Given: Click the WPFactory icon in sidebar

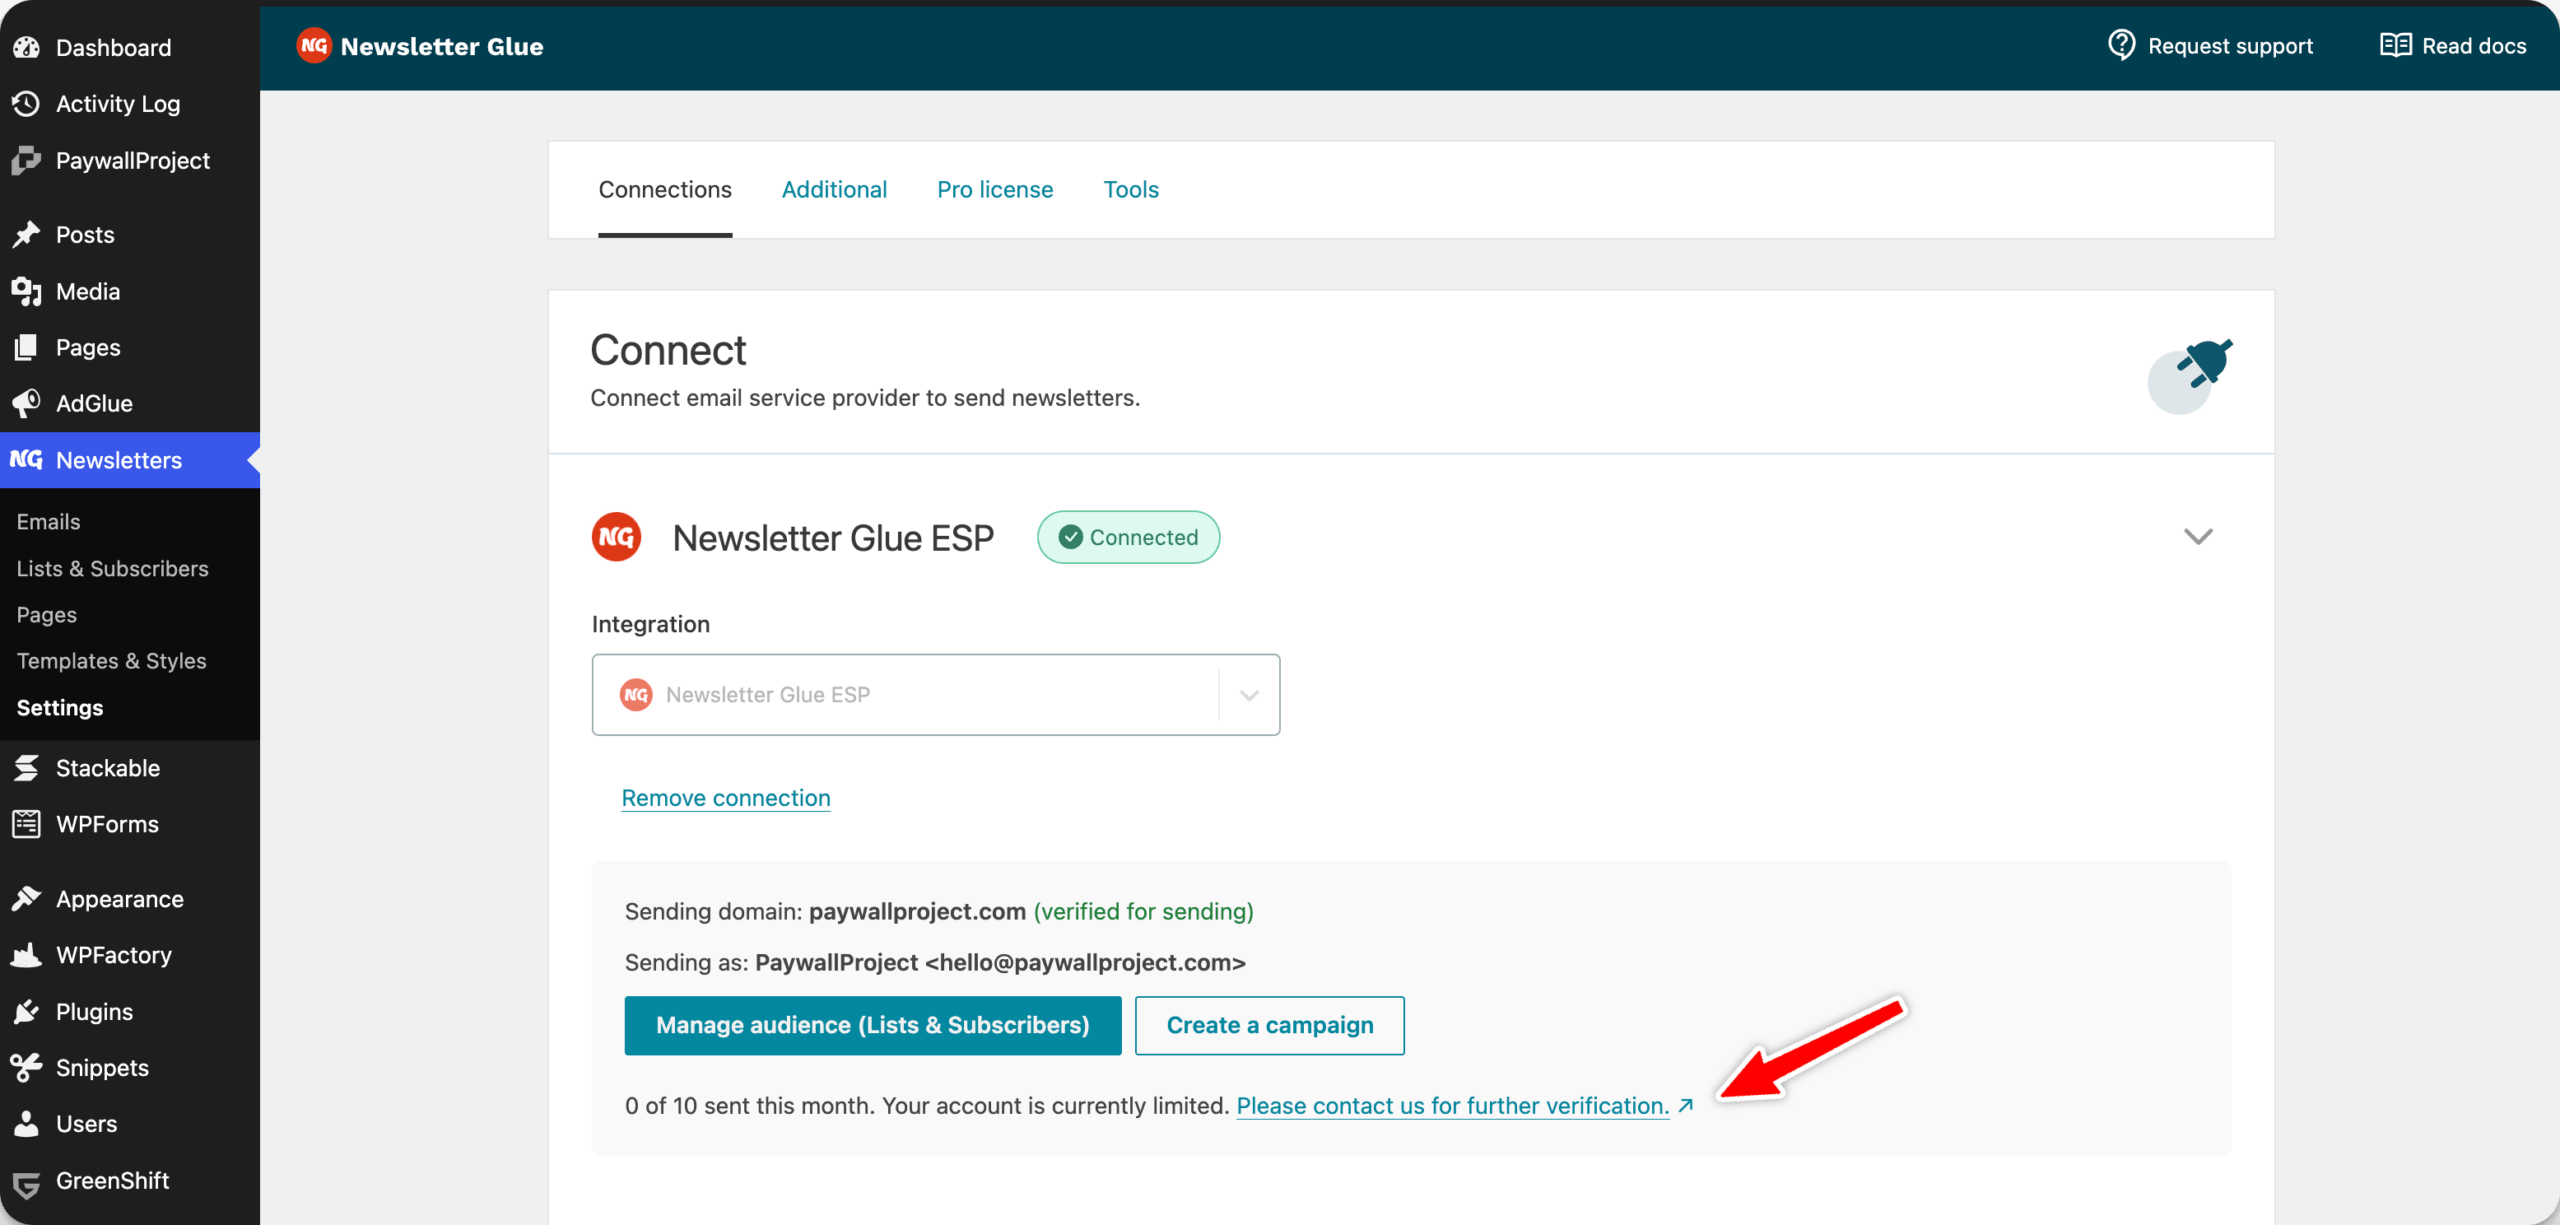Looking at the screenshot, I should 27,955.
